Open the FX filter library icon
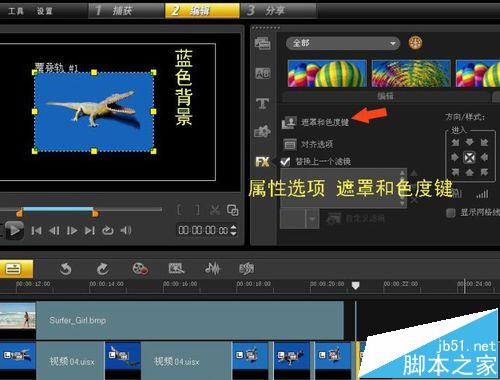The image size is (500, 380). point(262,162)
